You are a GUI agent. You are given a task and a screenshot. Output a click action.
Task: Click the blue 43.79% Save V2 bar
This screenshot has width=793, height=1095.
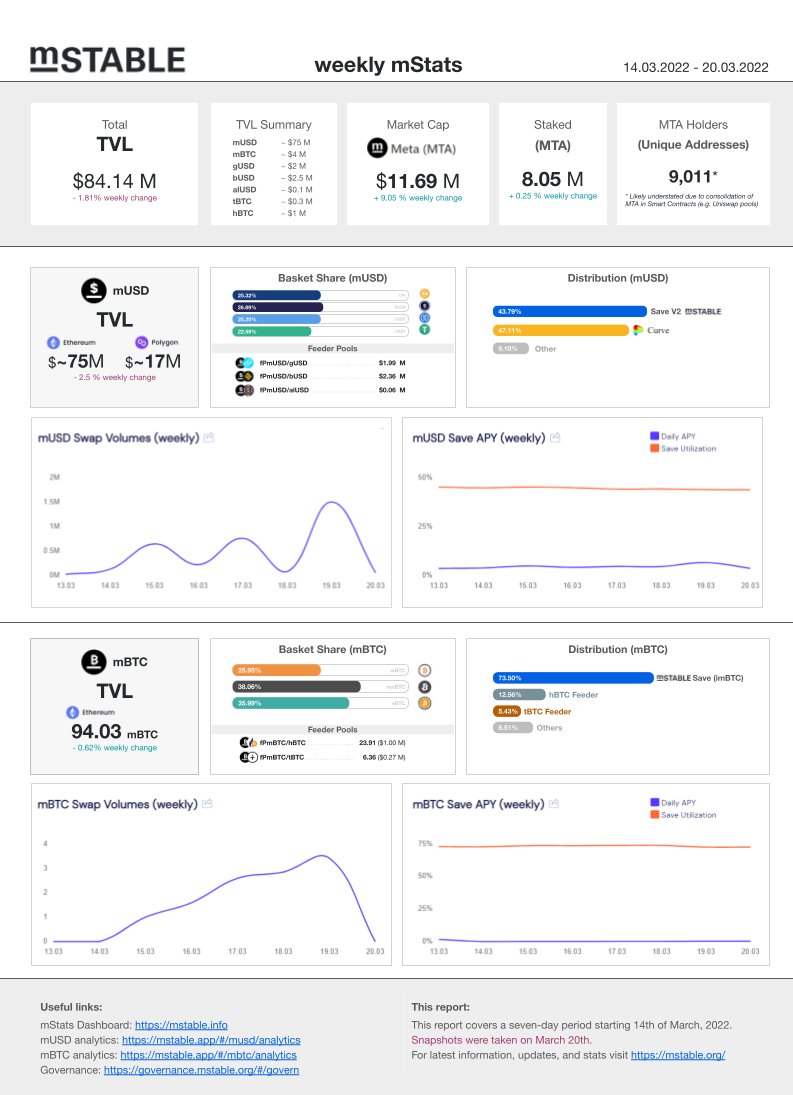point(570,311)
